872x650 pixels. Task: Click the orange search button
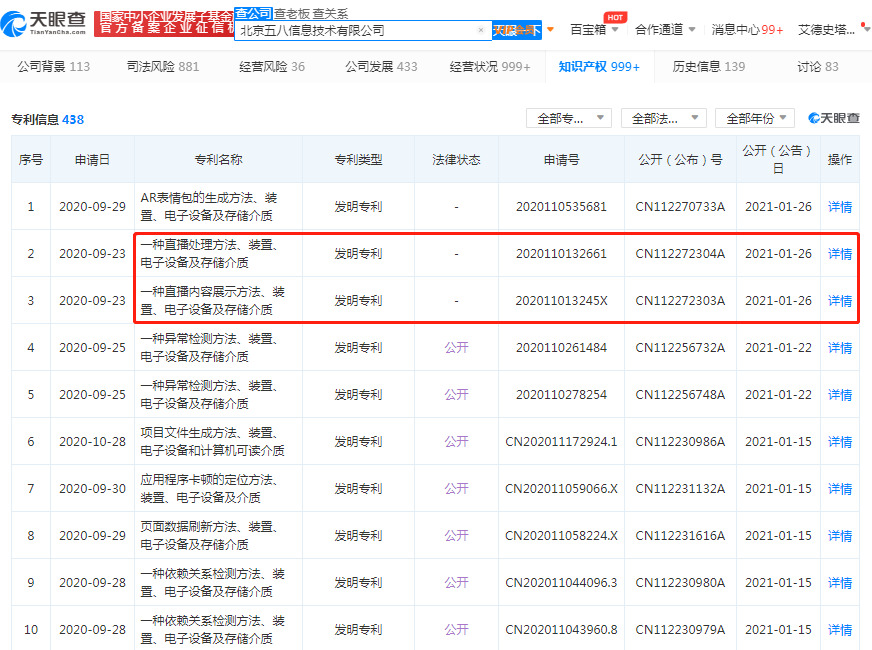coord(517,30)
